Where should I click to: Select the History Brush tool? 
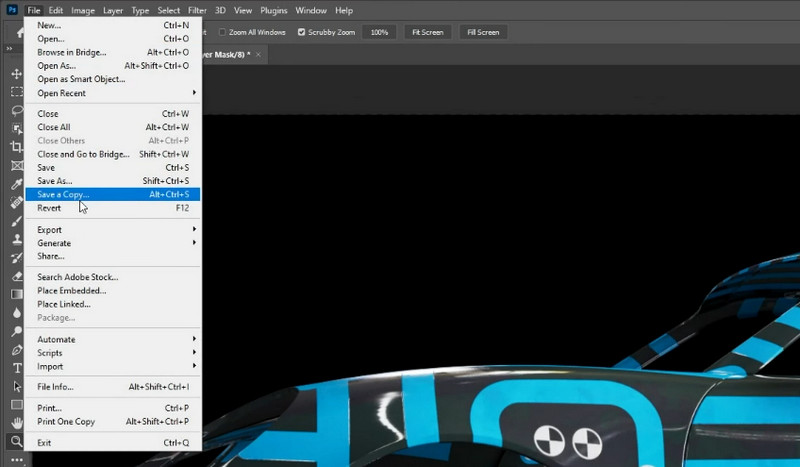point(16,257)
